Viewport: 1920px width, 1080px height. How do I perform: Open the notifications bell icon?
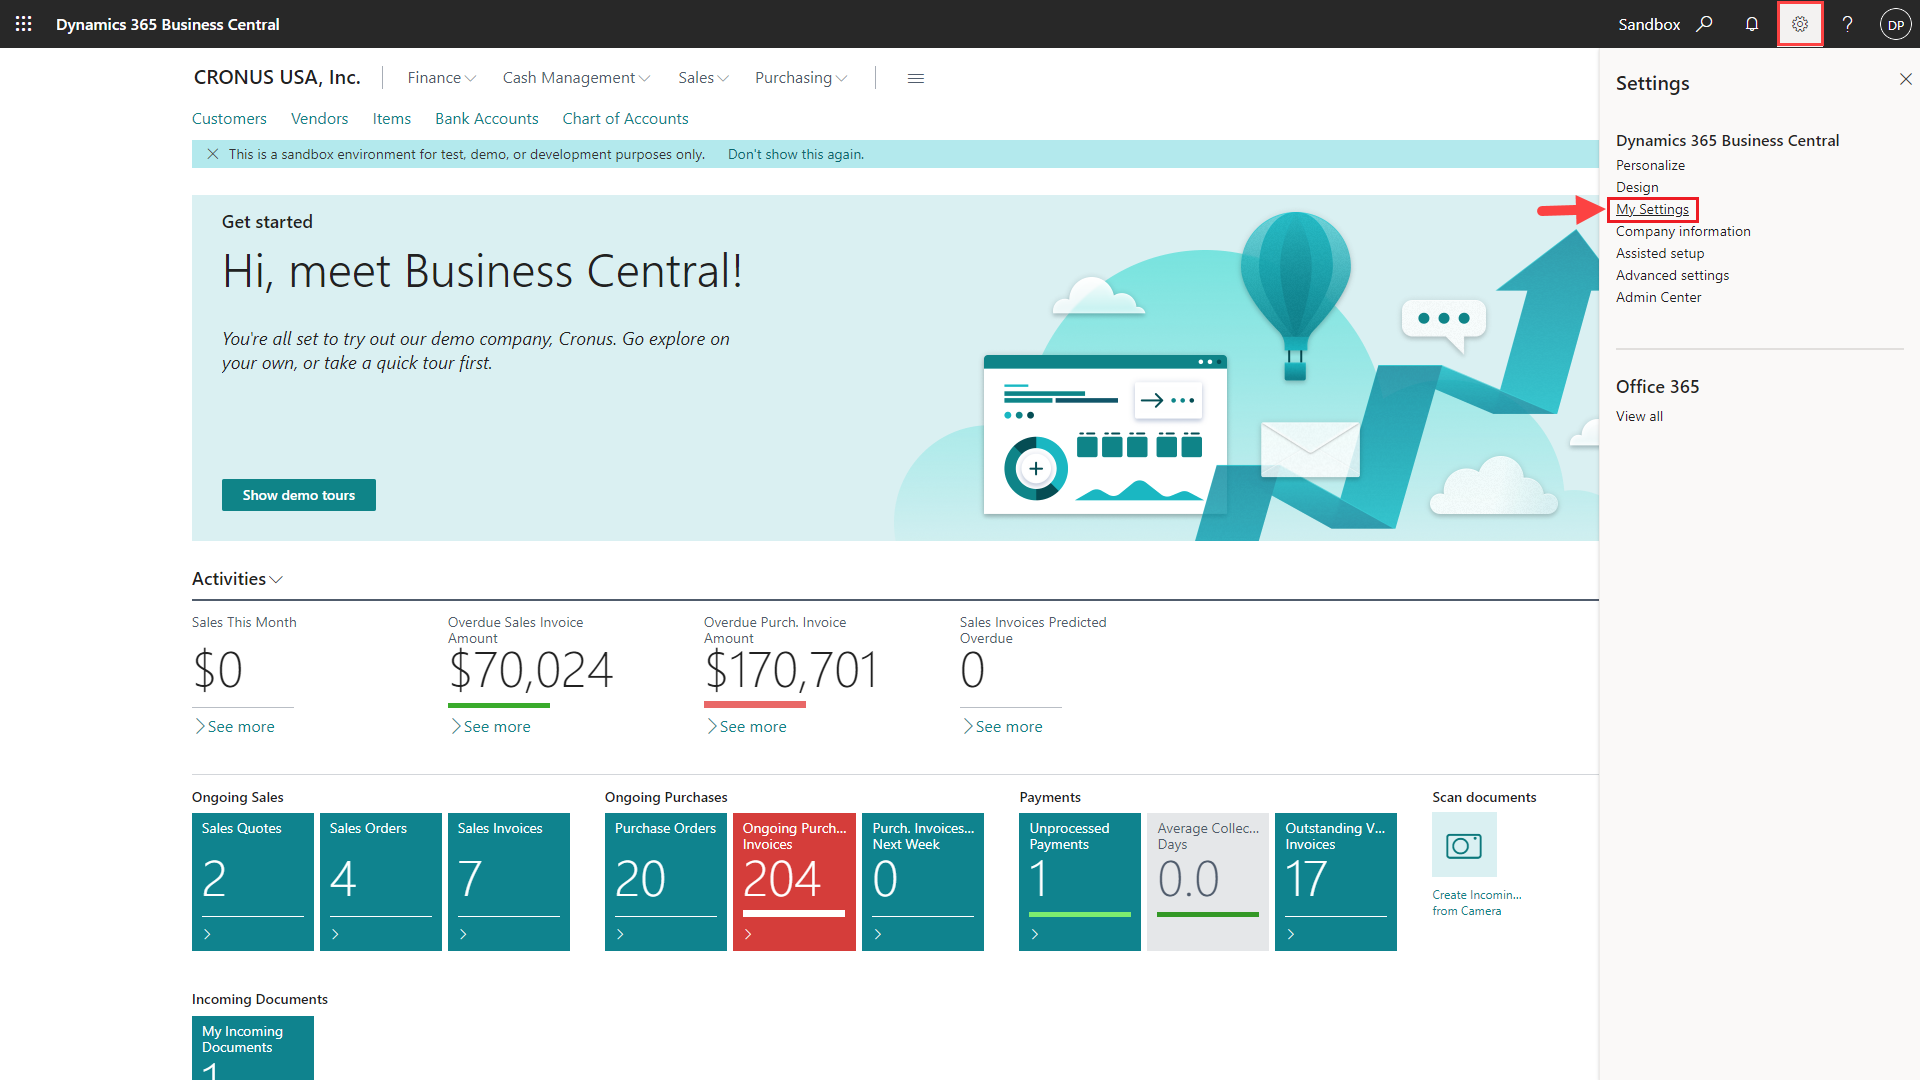(x=1752, y=24)
